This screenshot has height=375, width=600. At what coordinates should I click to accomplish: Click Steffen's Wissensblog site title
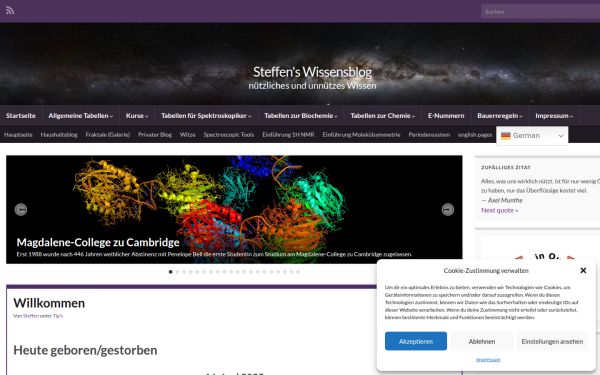pyautogui.click(x=312, y=72)
